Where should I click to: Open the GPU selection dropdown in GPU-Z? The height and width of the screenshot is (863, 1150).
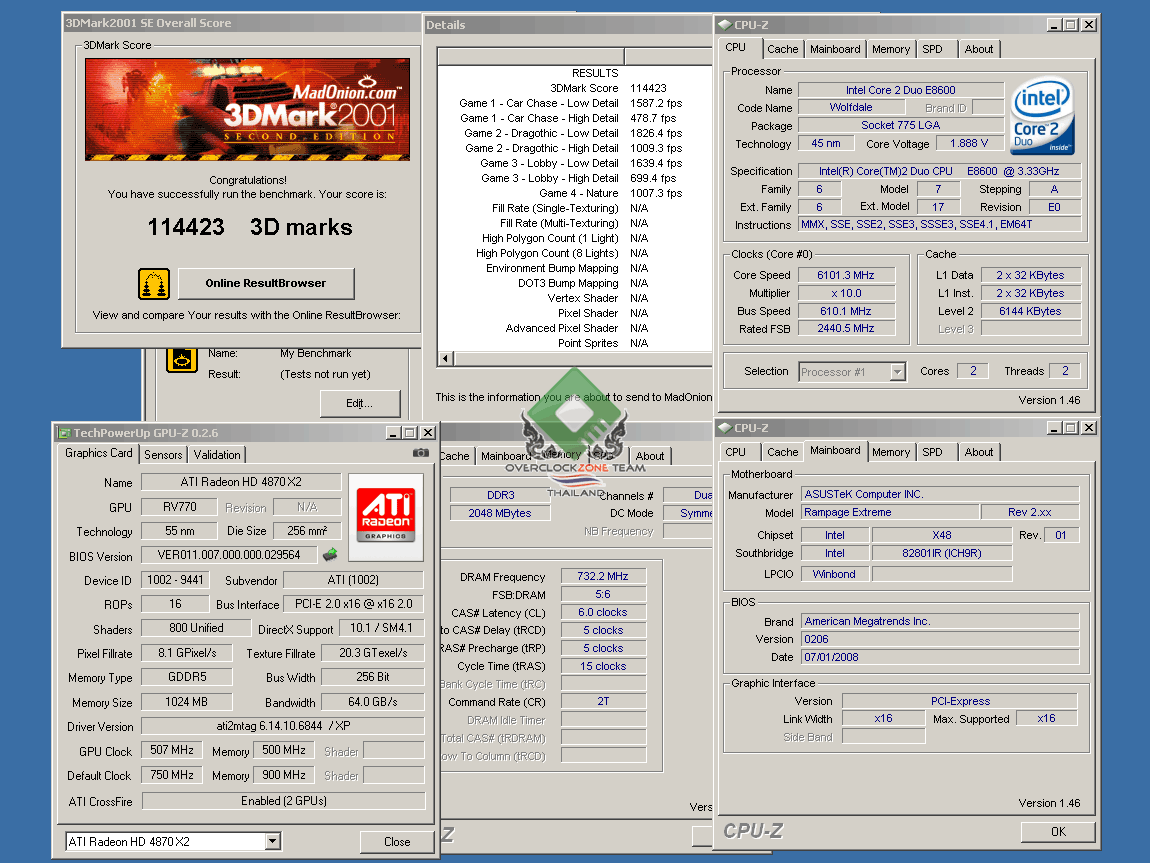(x=273, y=842)
